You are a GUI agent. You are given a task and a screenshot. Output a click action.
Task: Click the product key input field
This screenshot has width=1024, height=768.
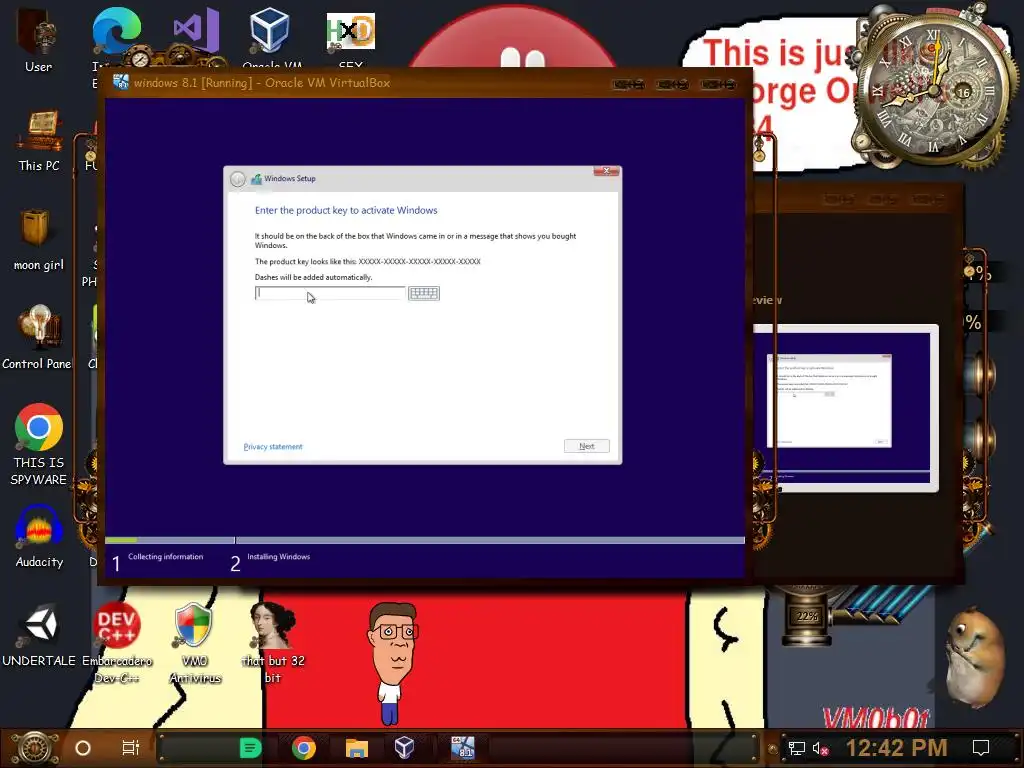[x=330, y=293]
